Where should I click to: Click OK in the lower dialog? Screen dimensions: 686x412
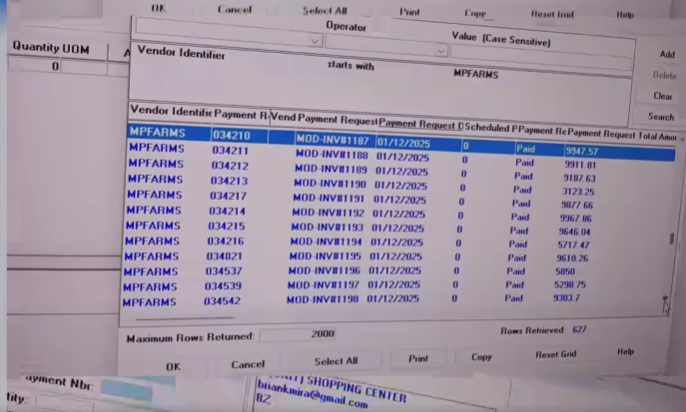pos(173,367)
